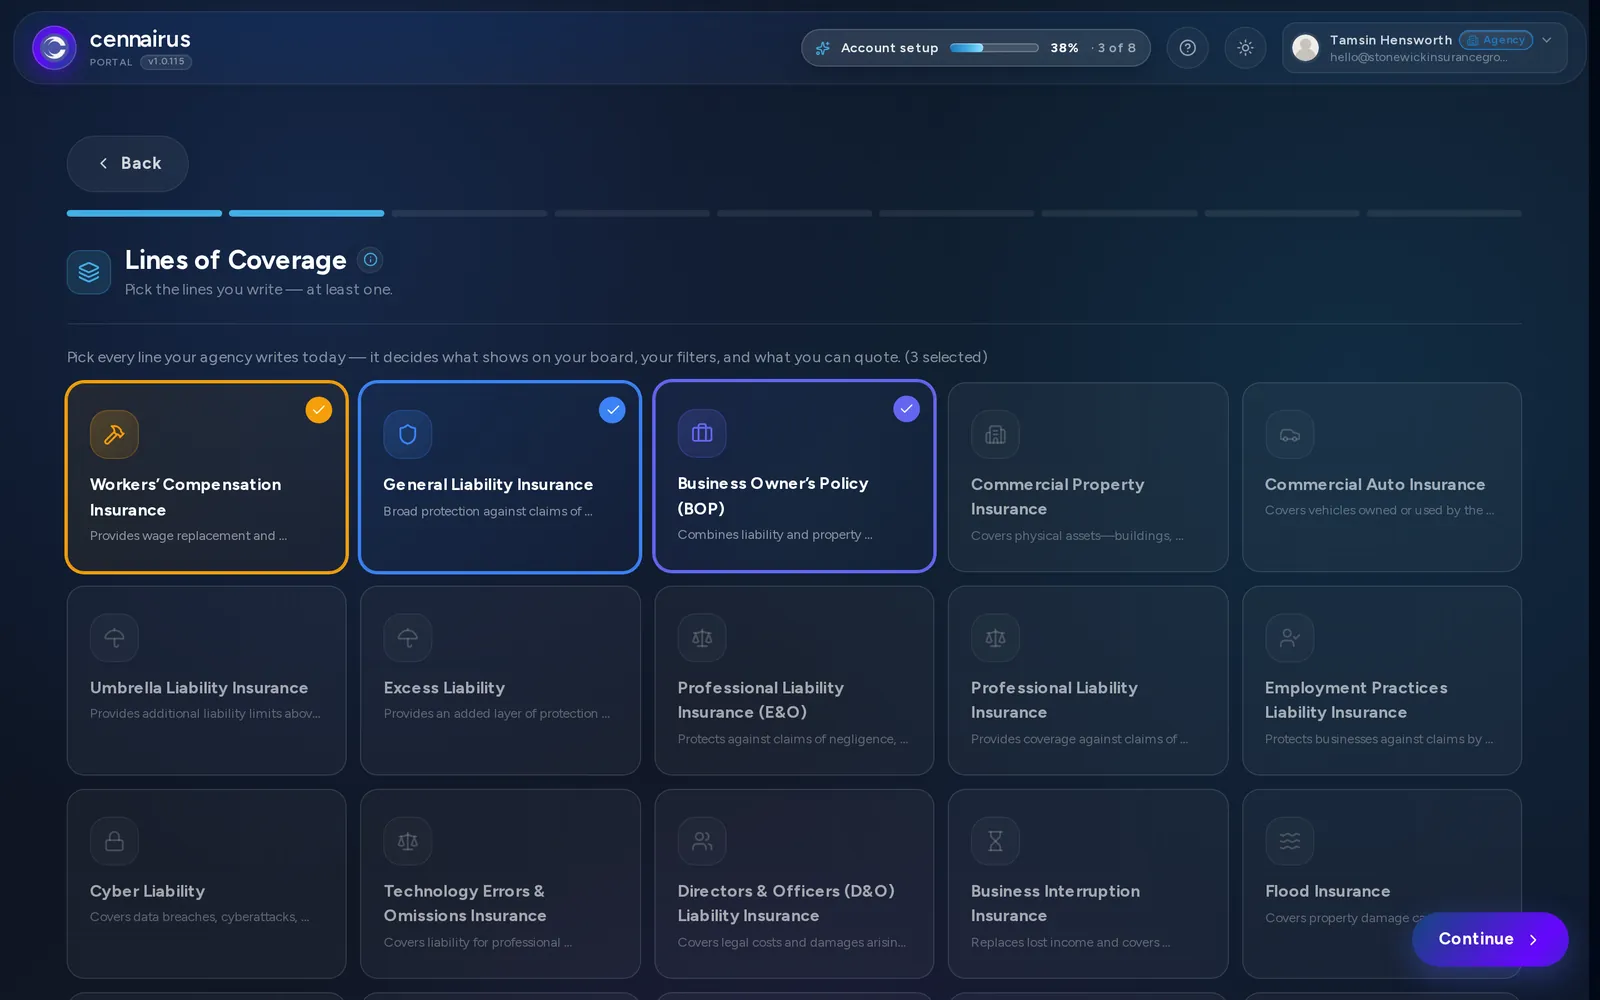Viewport: 1600px width, 1000px height.
Task: Click the 38% account setup progress bar
Action: (x=994, y=48)
